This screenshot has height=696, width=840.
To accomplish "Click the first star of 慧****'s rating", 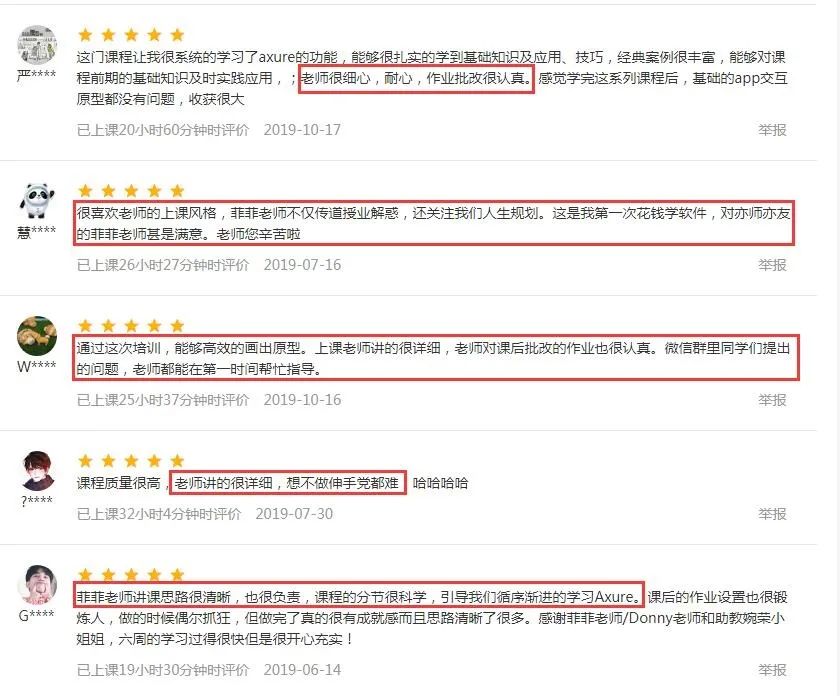I will [x=85, y=191].
